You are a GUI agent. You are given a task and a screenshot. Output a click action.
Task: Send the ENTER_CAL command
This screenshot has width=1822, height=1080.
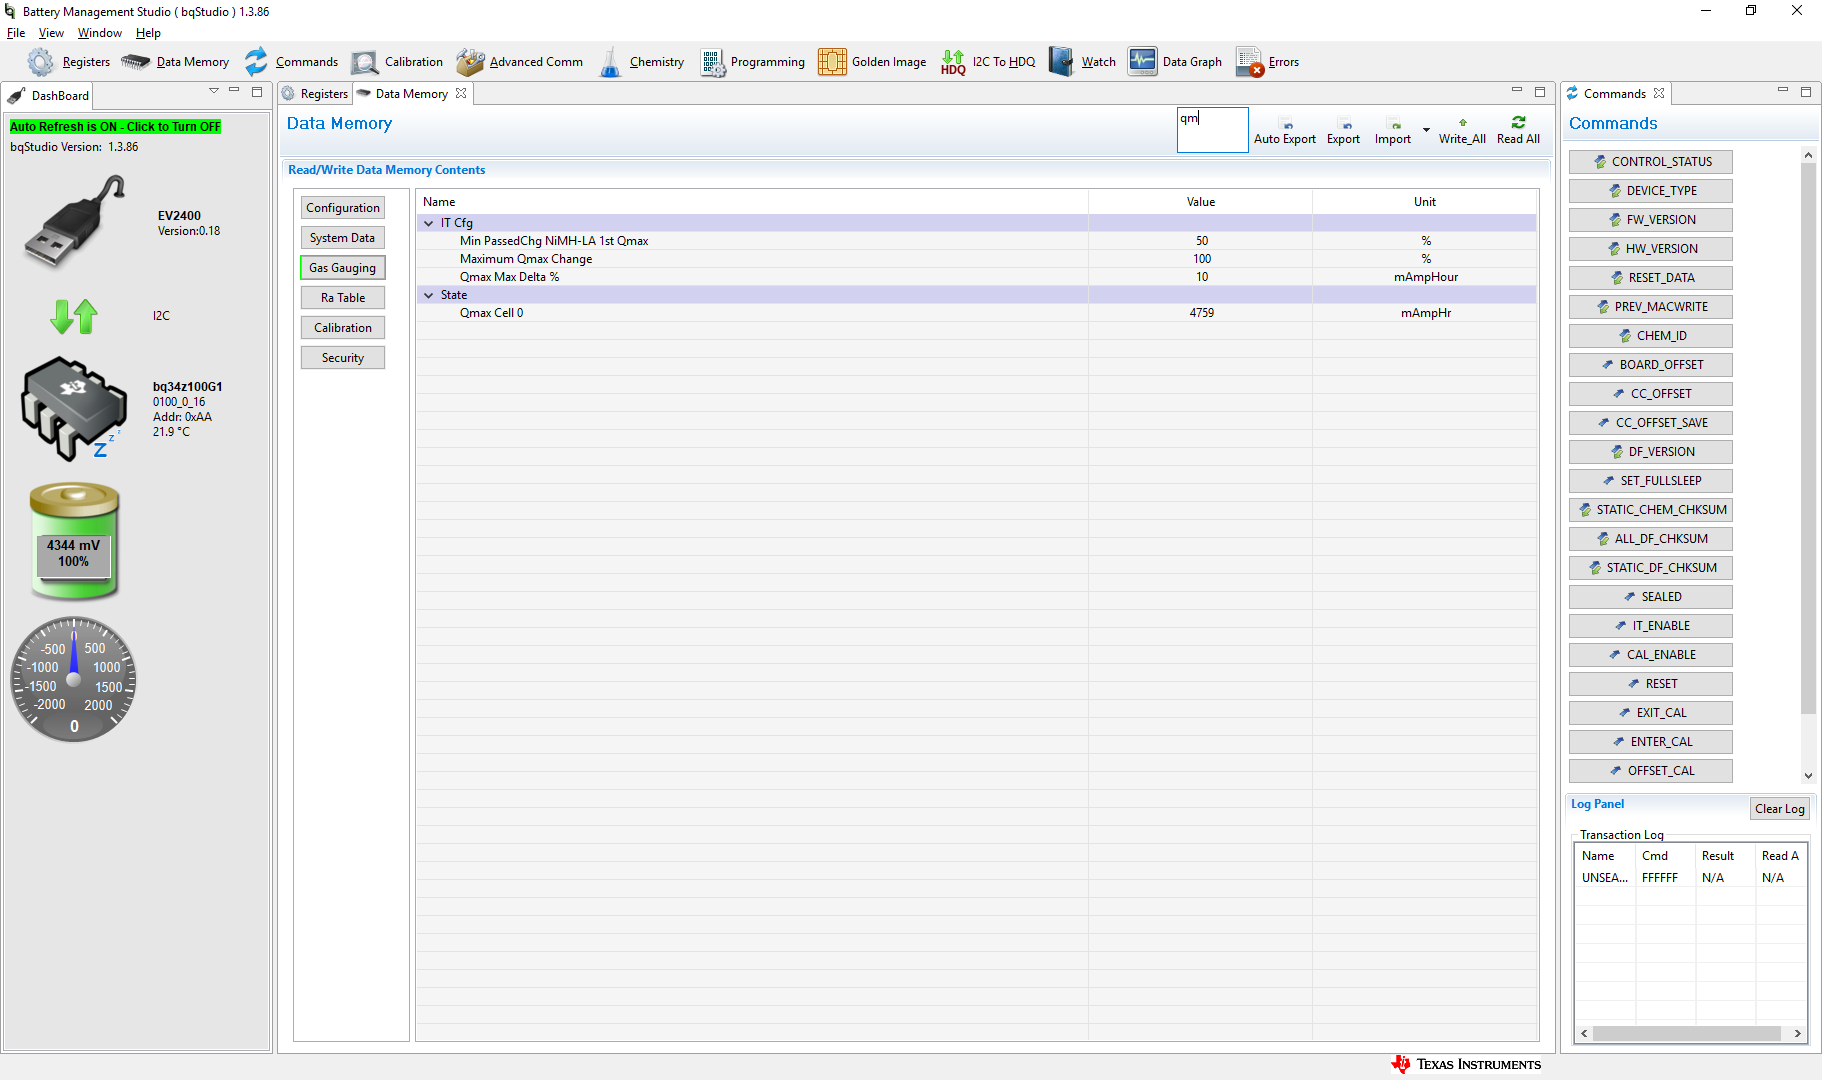[1651, 742]
